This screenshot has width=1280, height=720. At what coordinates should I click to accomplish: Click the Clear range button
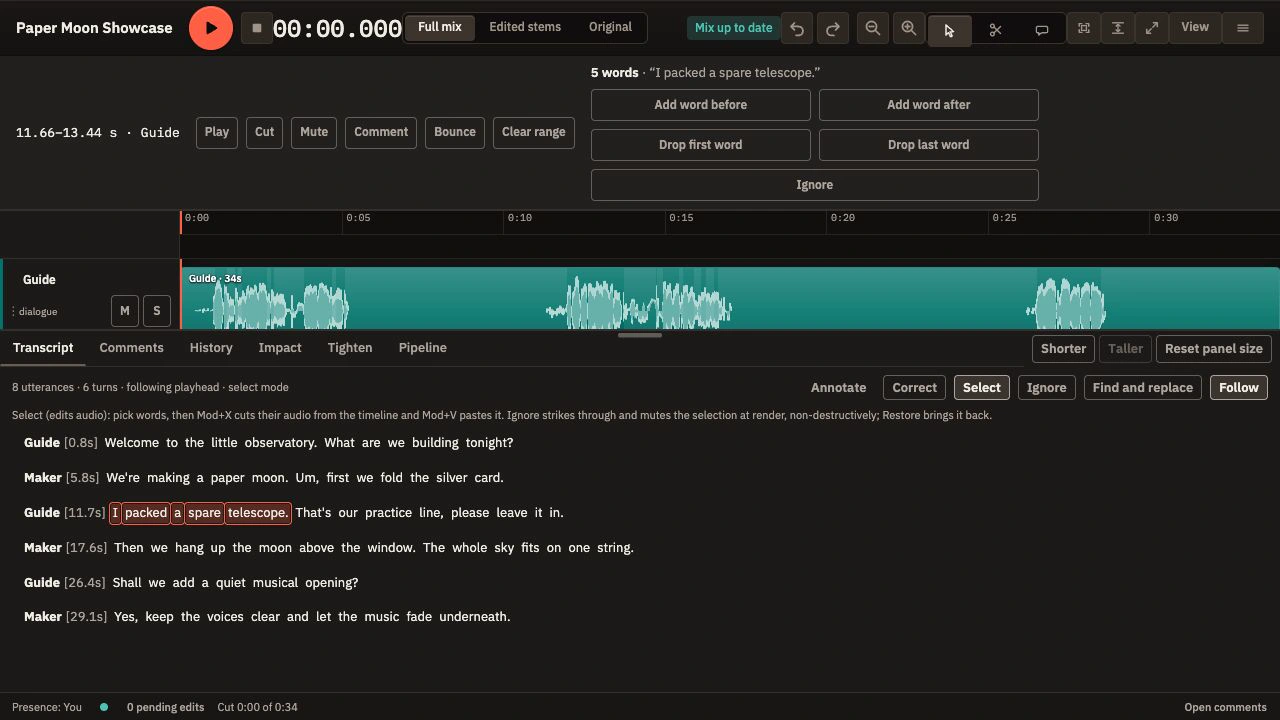click(534, 132)
